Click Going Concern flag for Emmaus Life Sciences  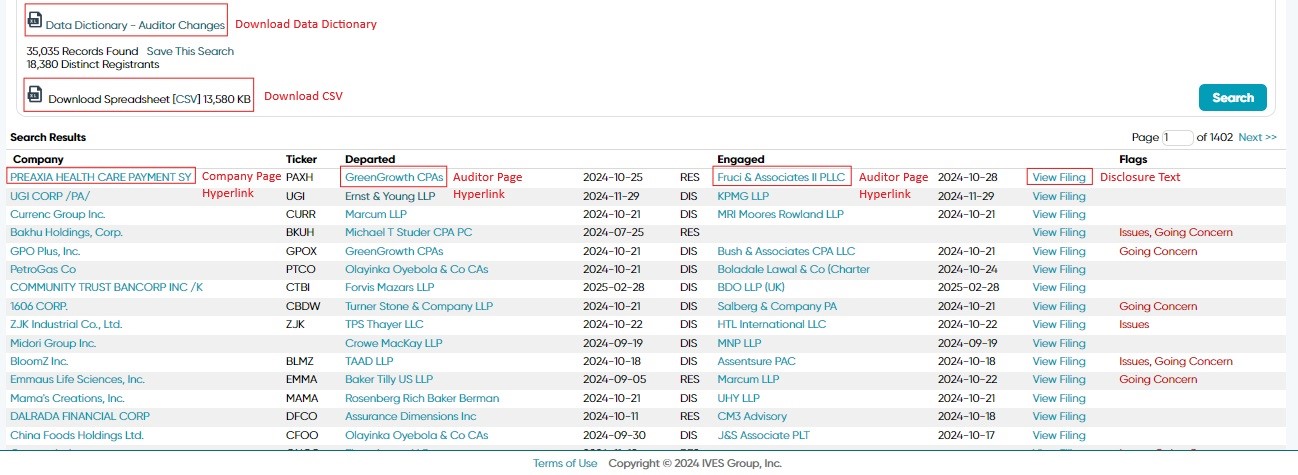click(1158, 379)
